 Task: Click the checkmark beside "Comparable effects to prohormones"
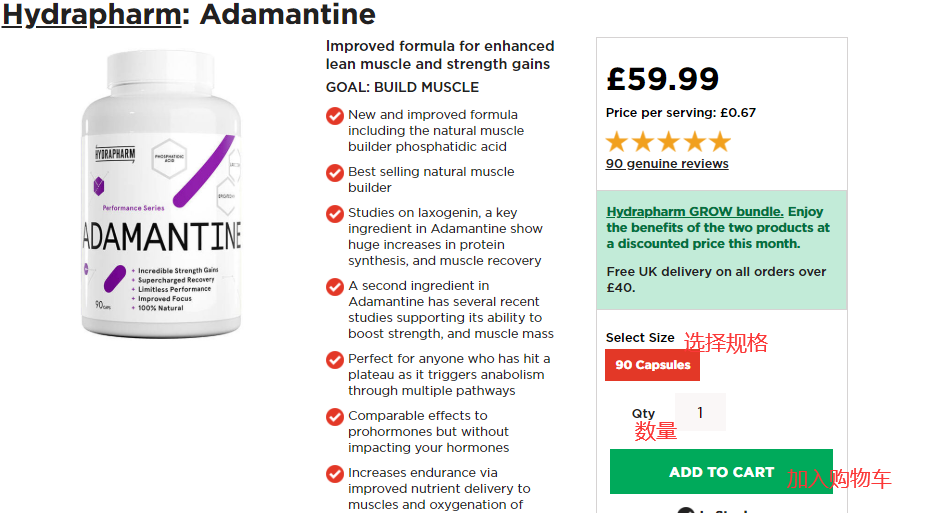coord(335,417)
